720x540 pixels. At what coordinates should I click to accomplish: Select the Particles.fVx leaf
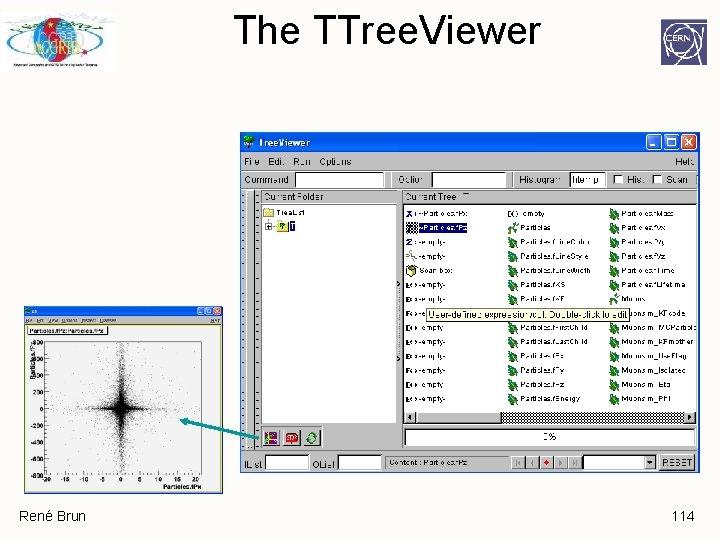[x=637, y=228]
